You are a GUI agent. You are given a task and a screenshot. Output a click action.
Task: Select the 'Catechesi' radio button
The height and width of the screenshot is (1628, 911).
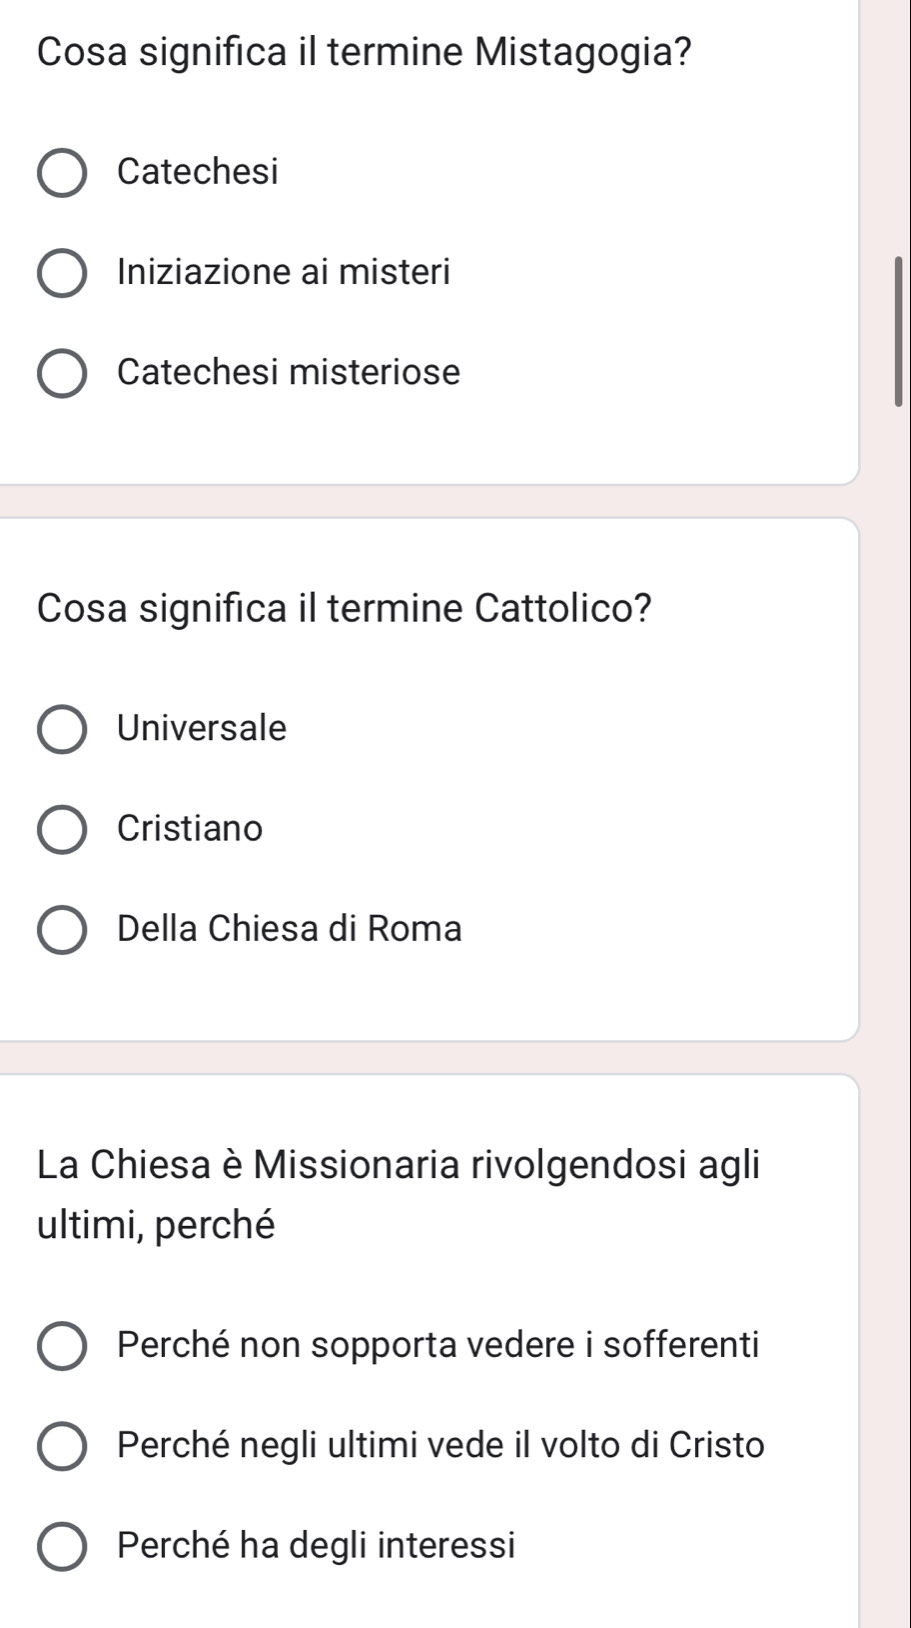(62, 173)
